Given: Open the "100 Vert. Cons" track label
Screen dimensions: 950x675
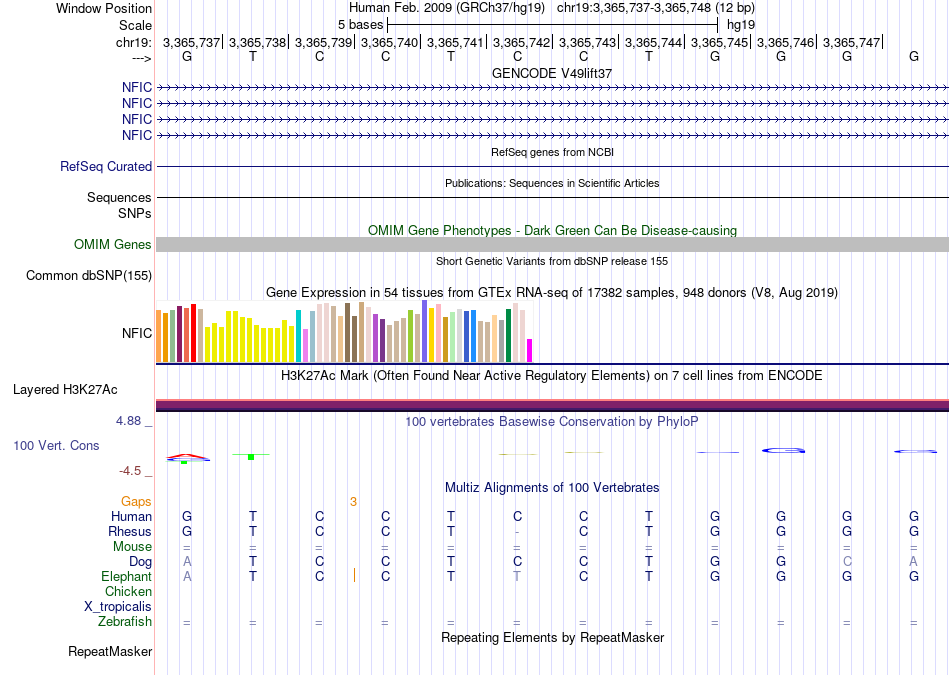Looking at the screenshot, I should tap(56, 445).
